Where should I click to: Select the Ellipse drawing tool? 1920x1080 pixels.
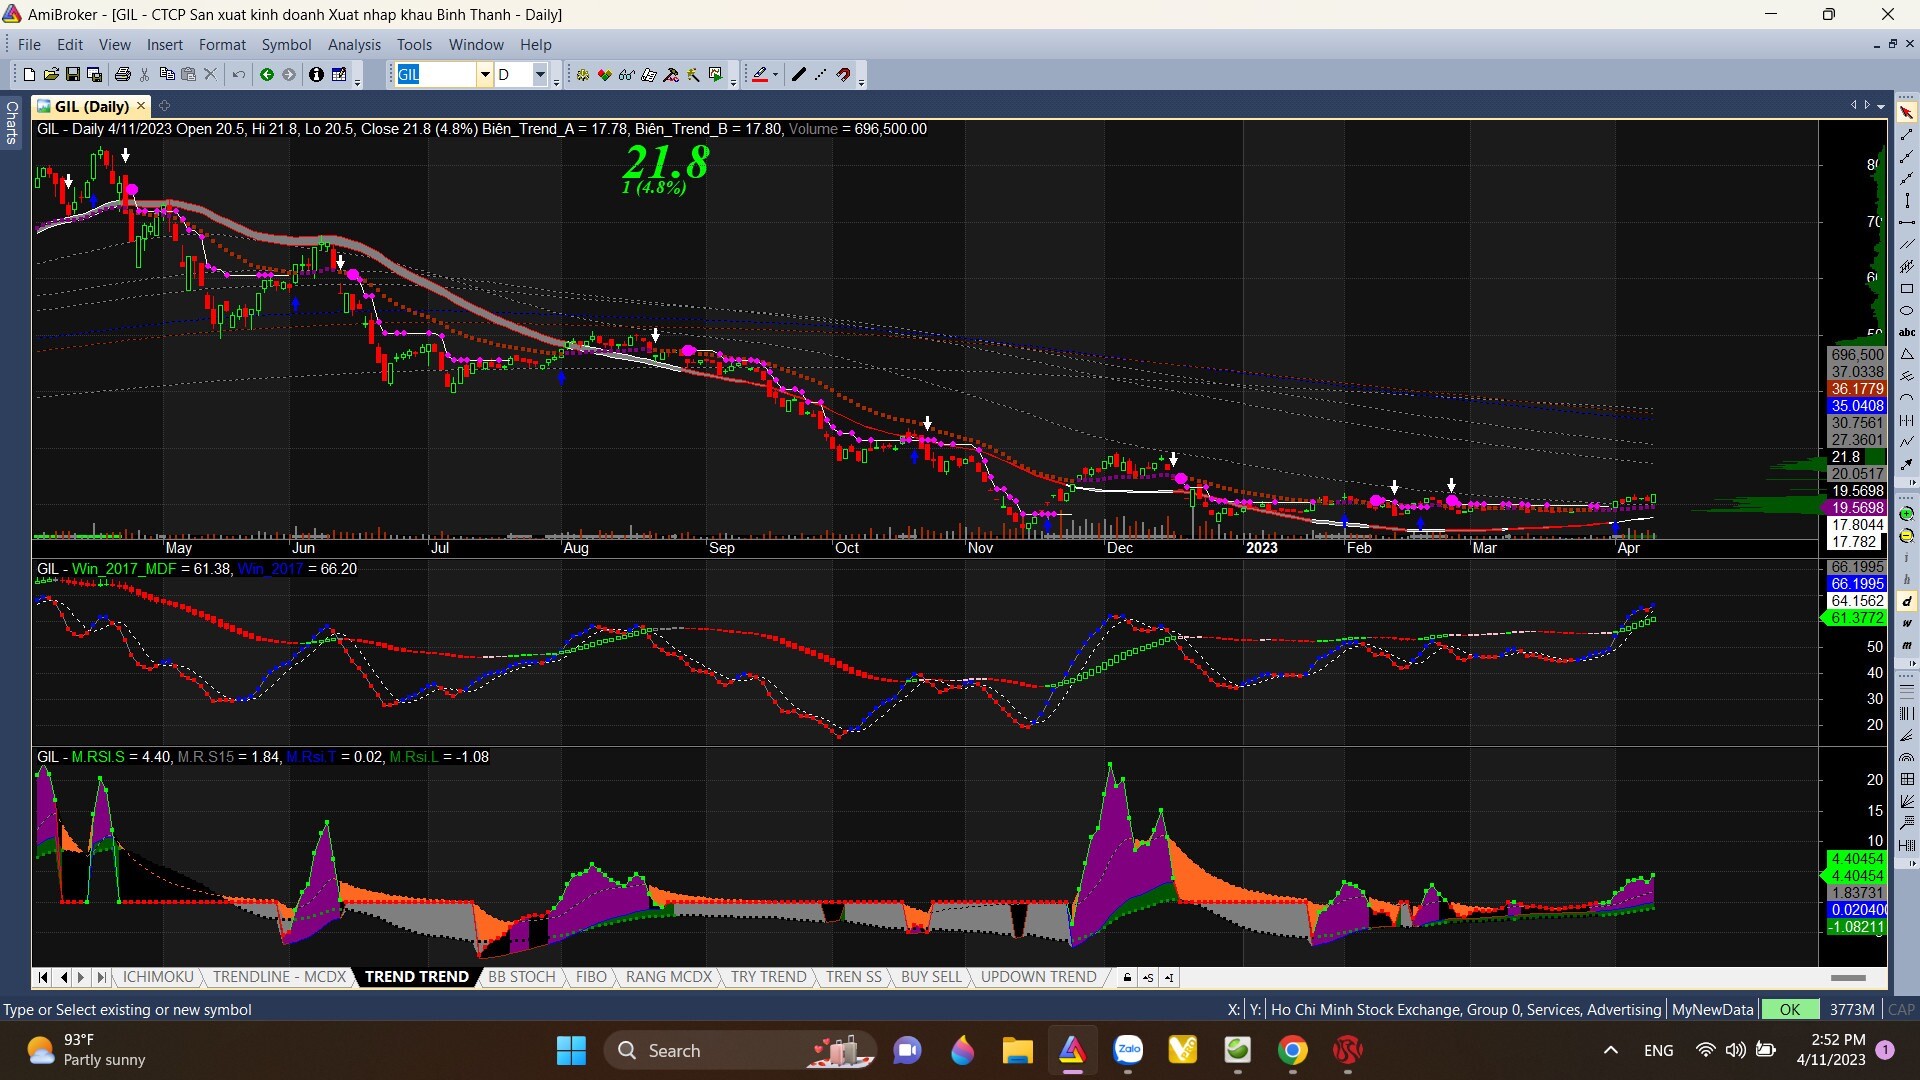pyautogui.click(x=1907, y=311)
